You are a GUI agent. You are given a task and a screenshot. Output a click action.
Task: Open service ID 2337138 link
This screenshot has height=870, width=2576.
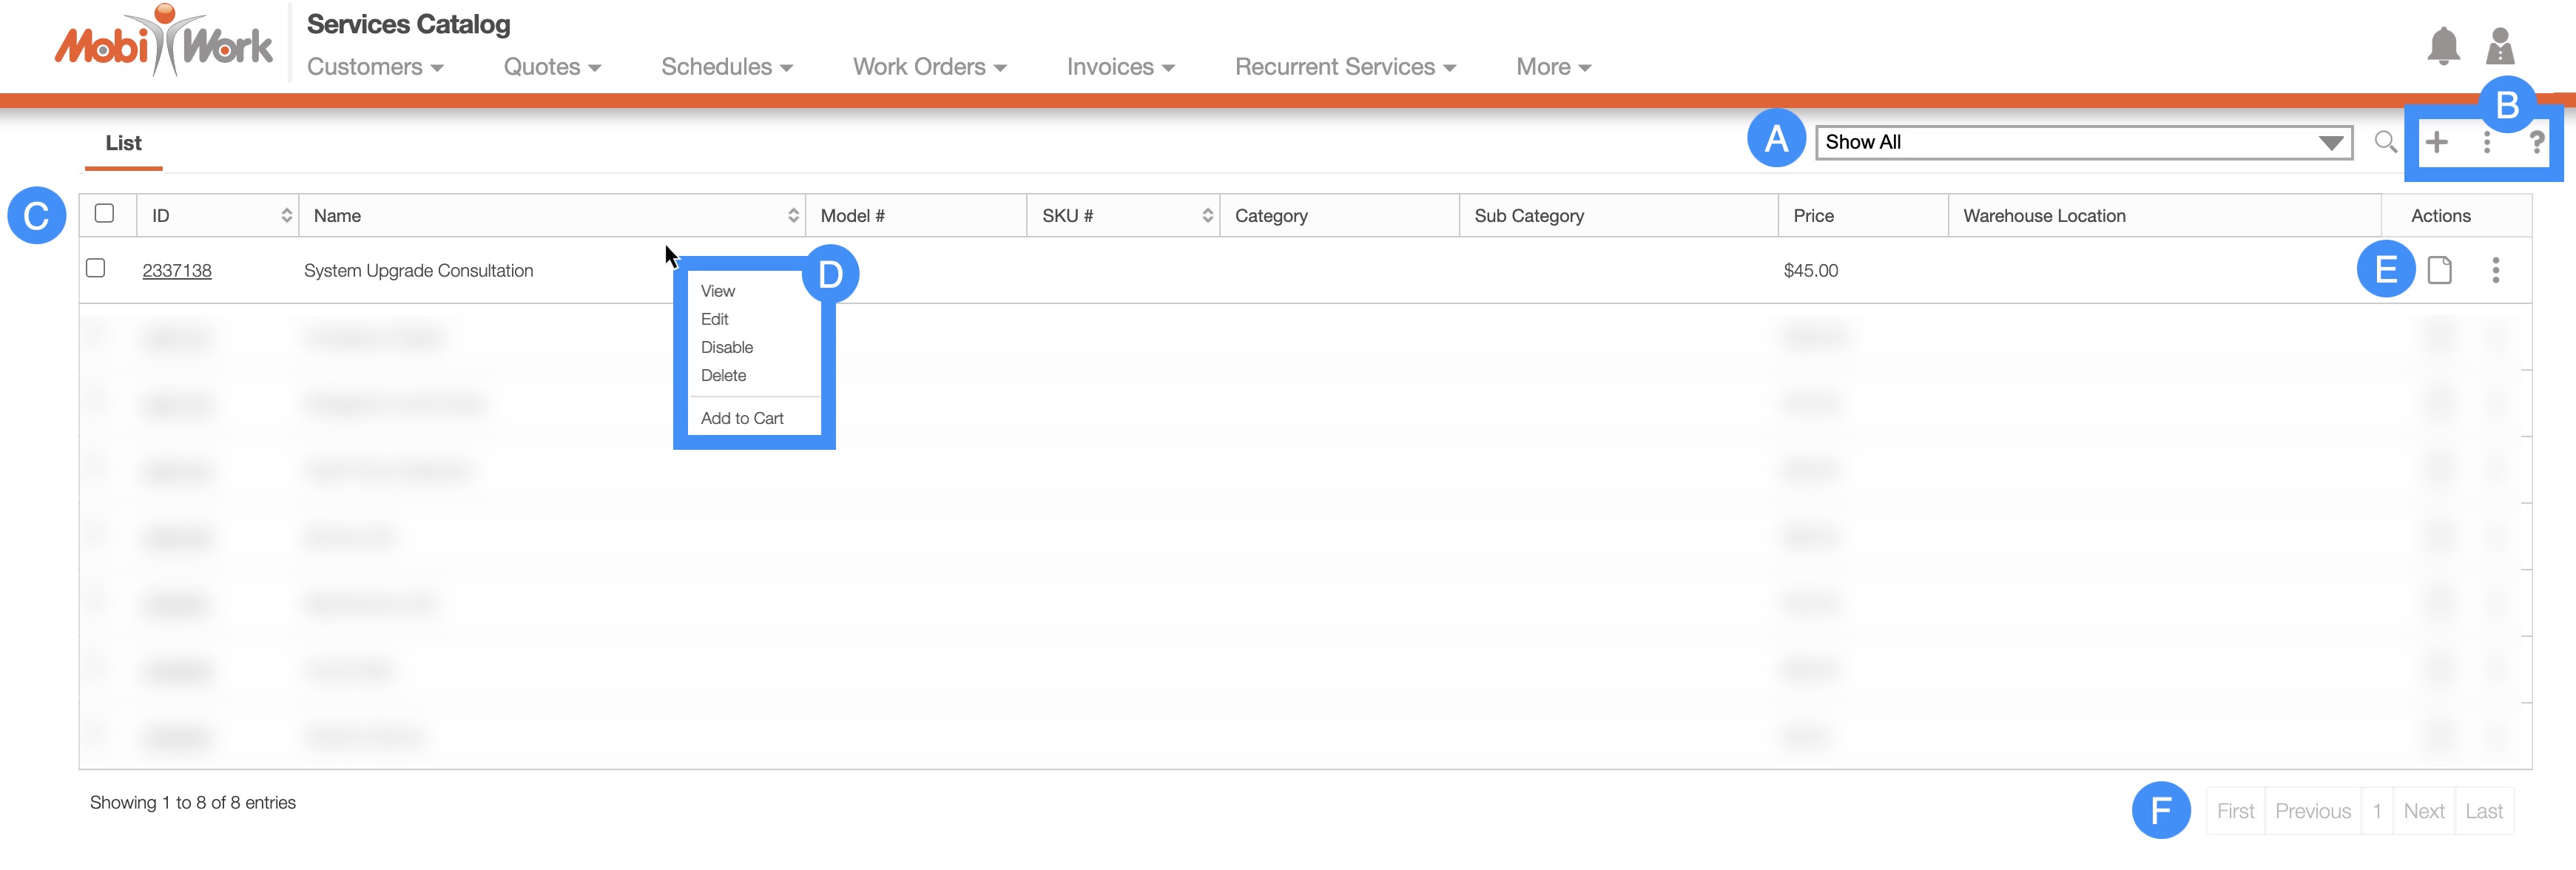(x=177, y=271)
